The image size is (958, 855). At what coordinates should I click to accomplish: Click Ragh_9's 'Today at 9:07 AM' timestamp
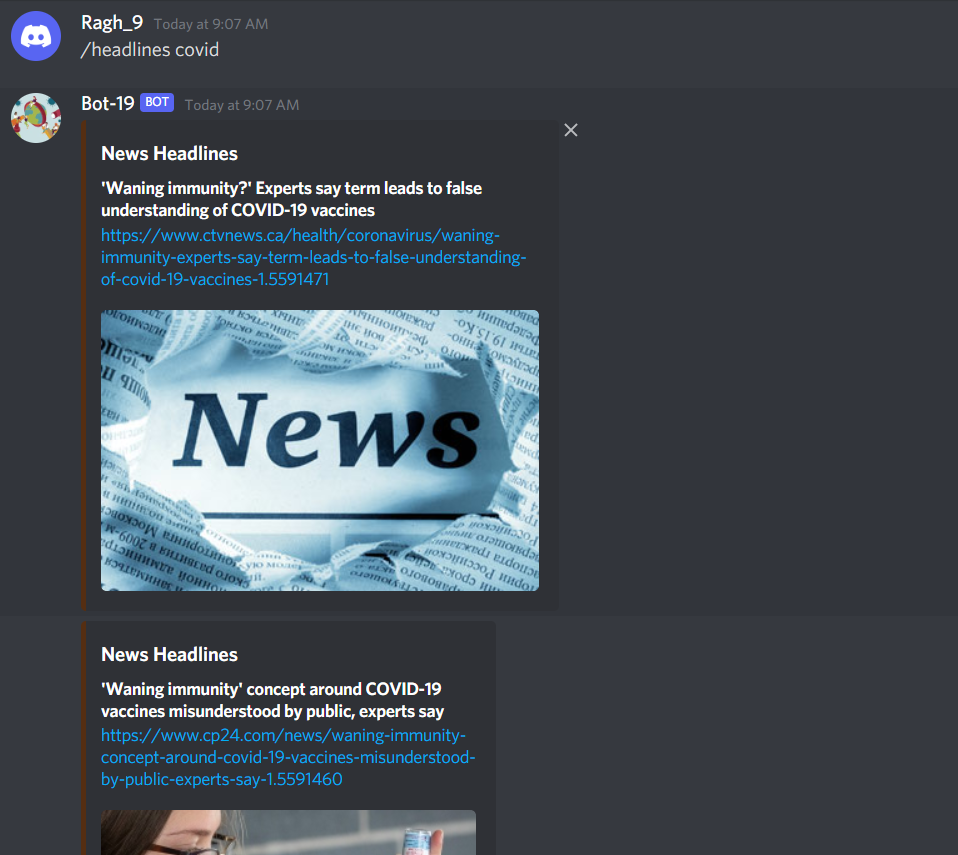211,24
